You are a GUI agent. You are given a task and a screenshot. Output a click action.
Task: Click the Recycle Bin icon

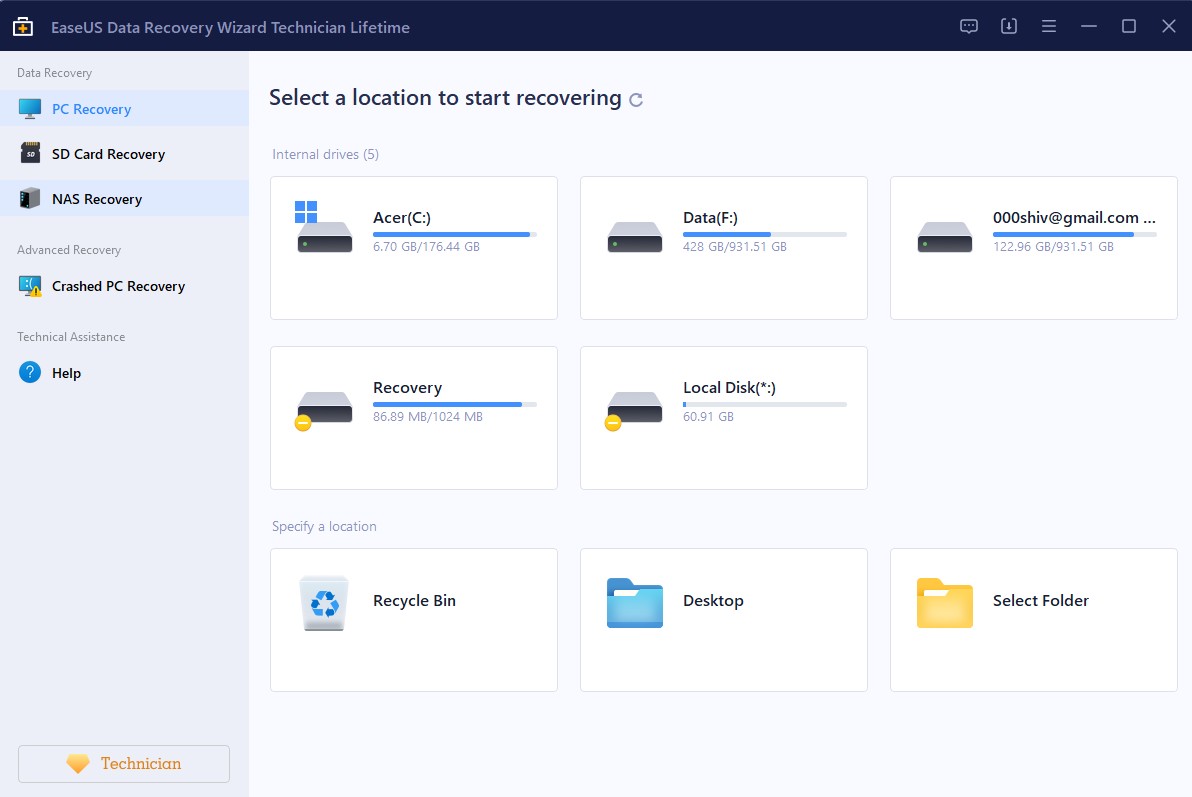coord(324,603)
